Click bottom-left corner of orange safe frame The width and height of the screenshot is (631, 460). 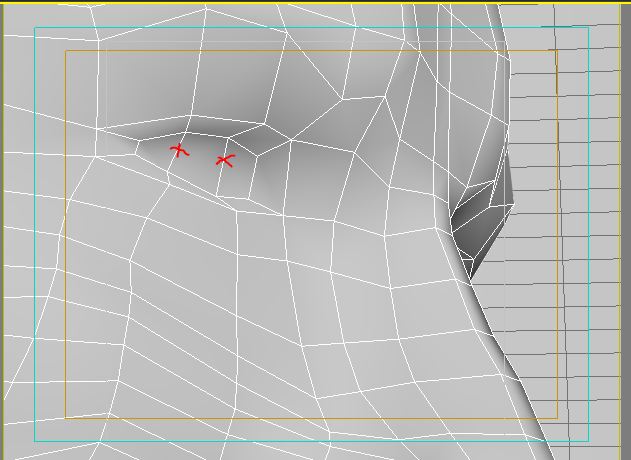66,417
